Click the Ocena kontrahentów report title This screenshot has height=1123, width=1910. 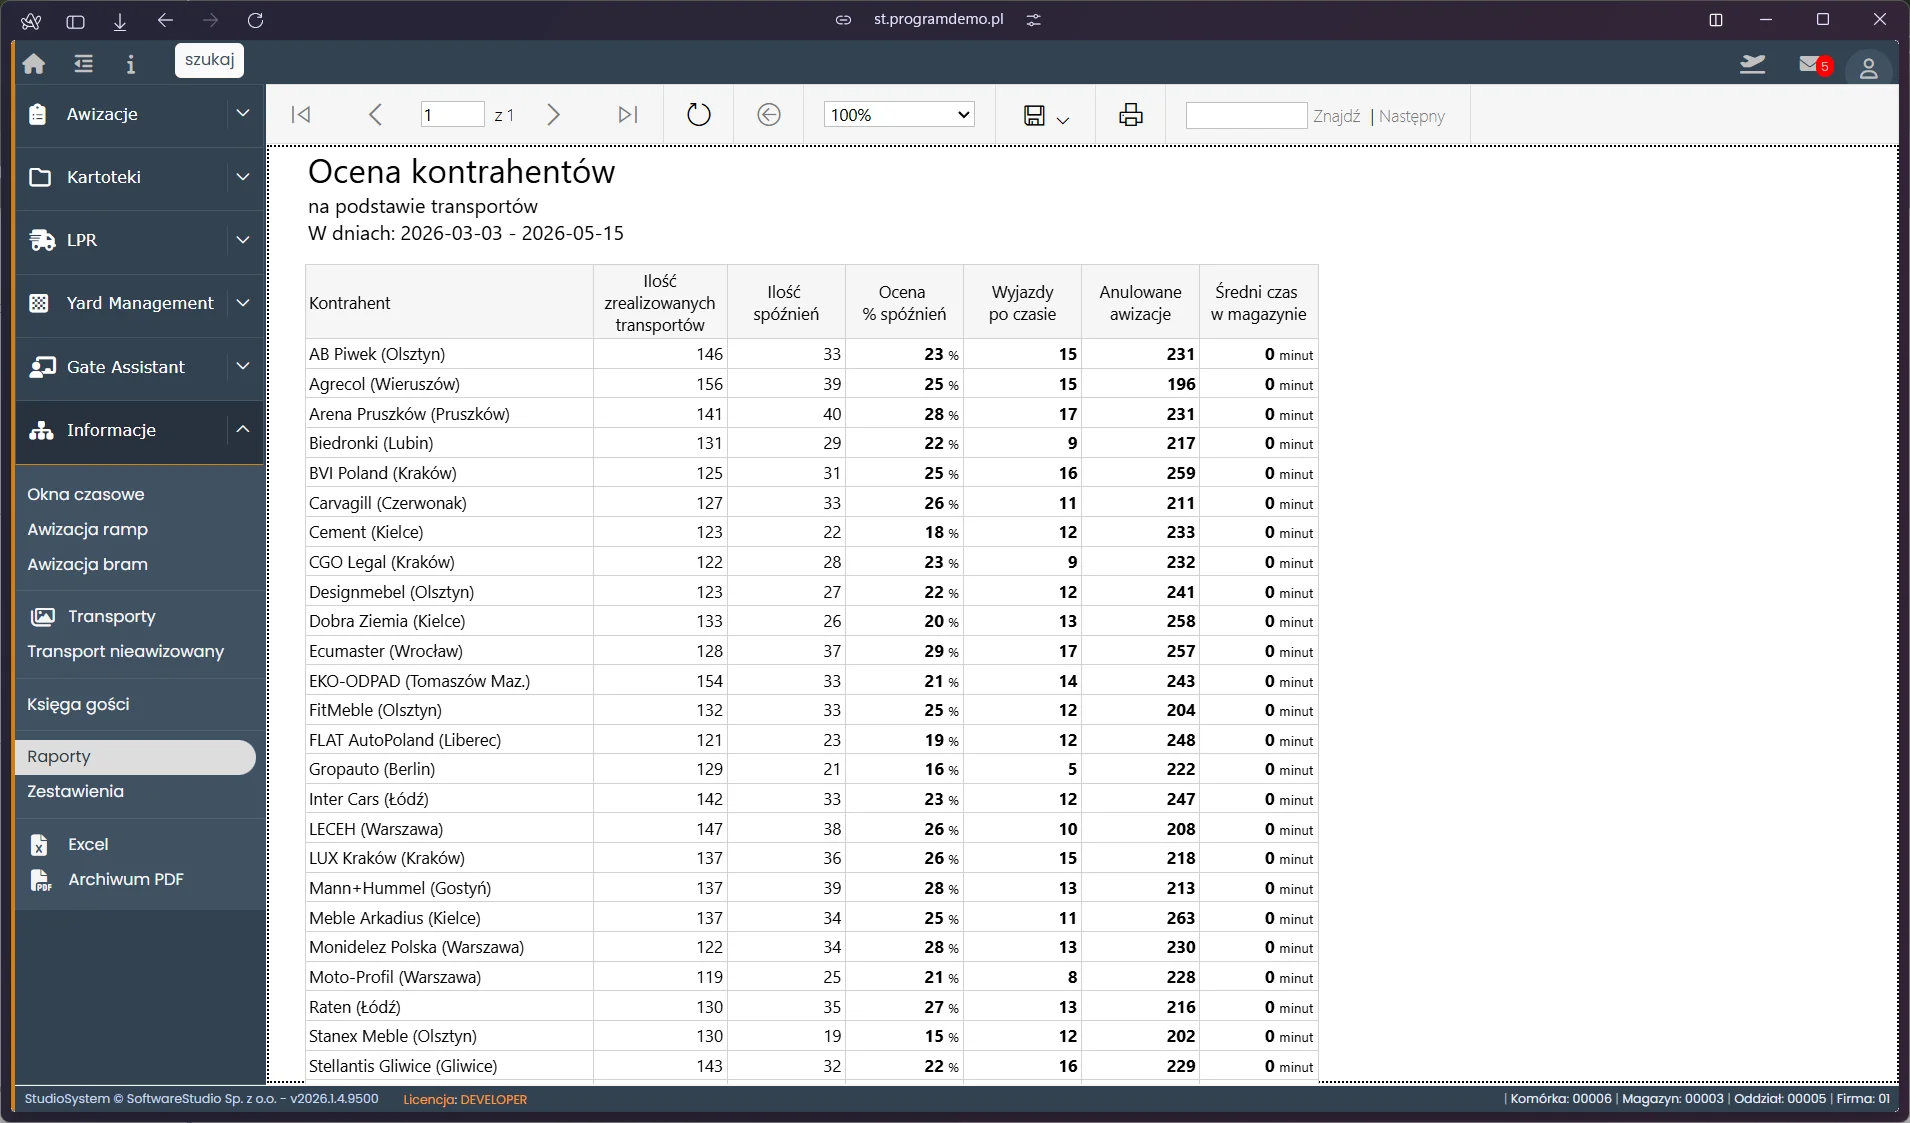(x=461, y=172)
